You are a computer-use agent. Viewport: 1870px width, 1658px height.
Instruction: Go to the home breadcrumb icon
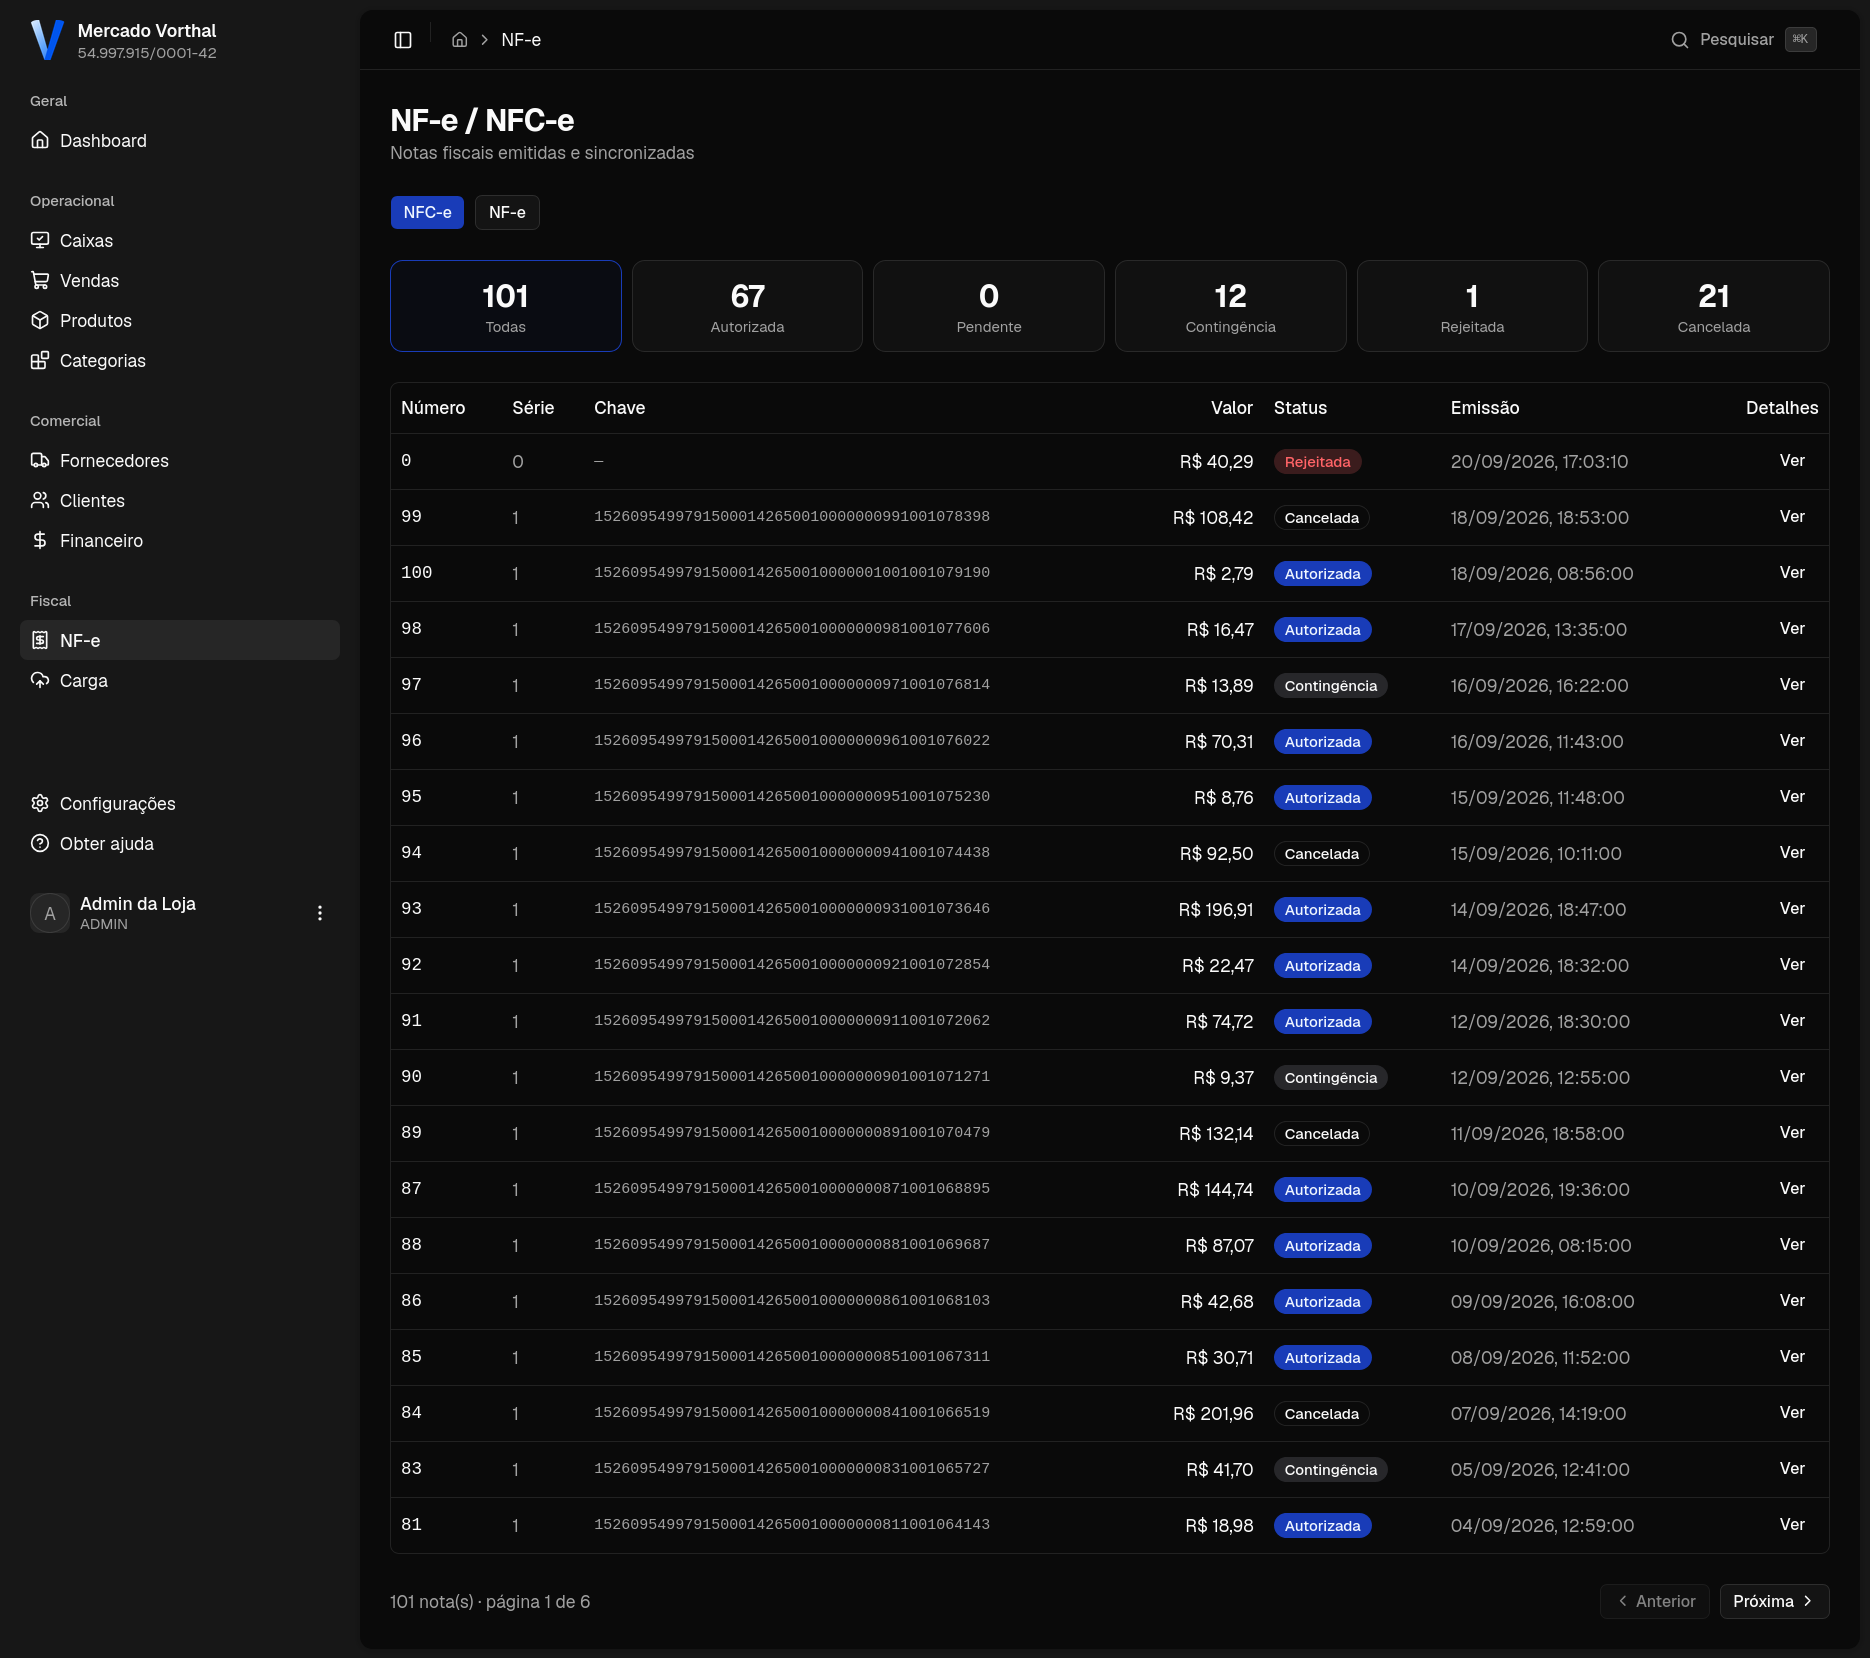tap(460, 40)
